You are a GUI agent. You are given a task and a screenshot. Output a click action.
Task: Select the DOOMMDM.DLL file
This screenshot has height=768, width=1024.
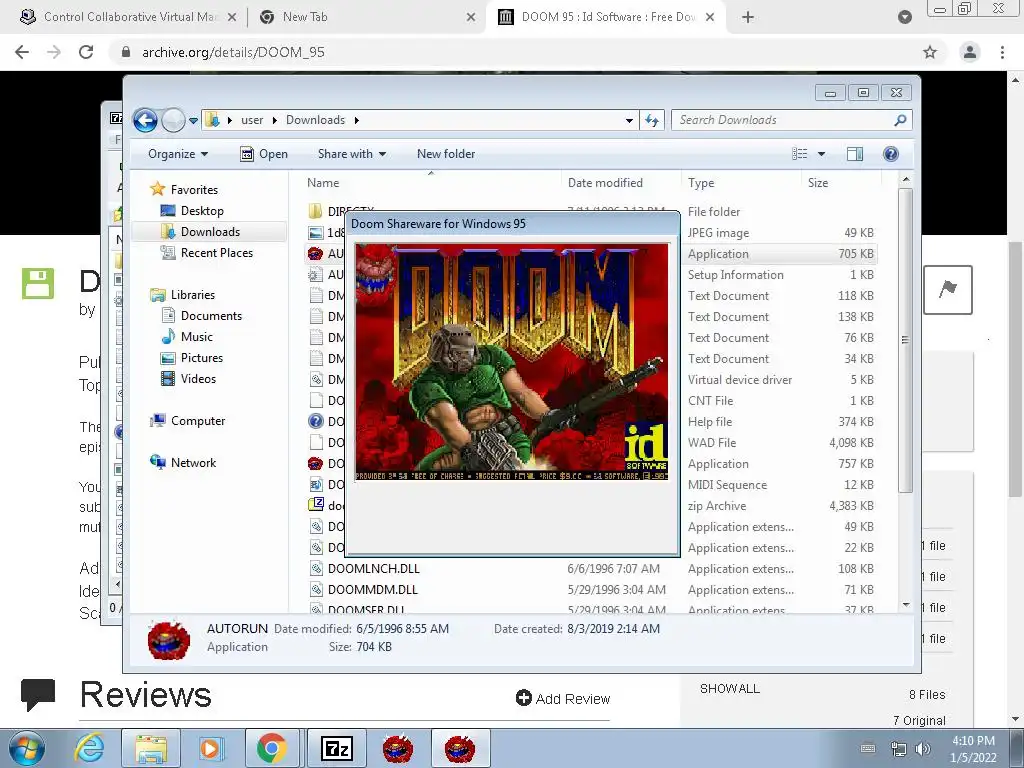[372, 590]
